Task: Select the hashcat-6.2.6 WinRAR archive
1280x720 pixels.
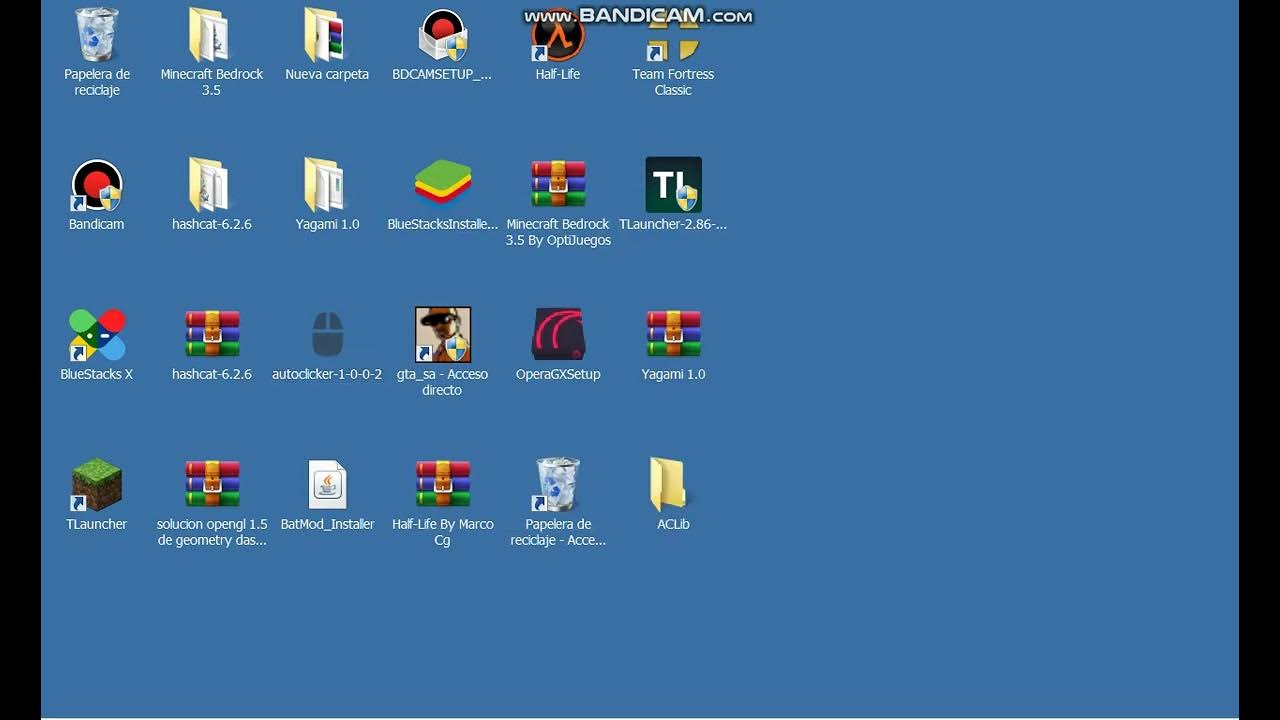Action: pos(212,334)
